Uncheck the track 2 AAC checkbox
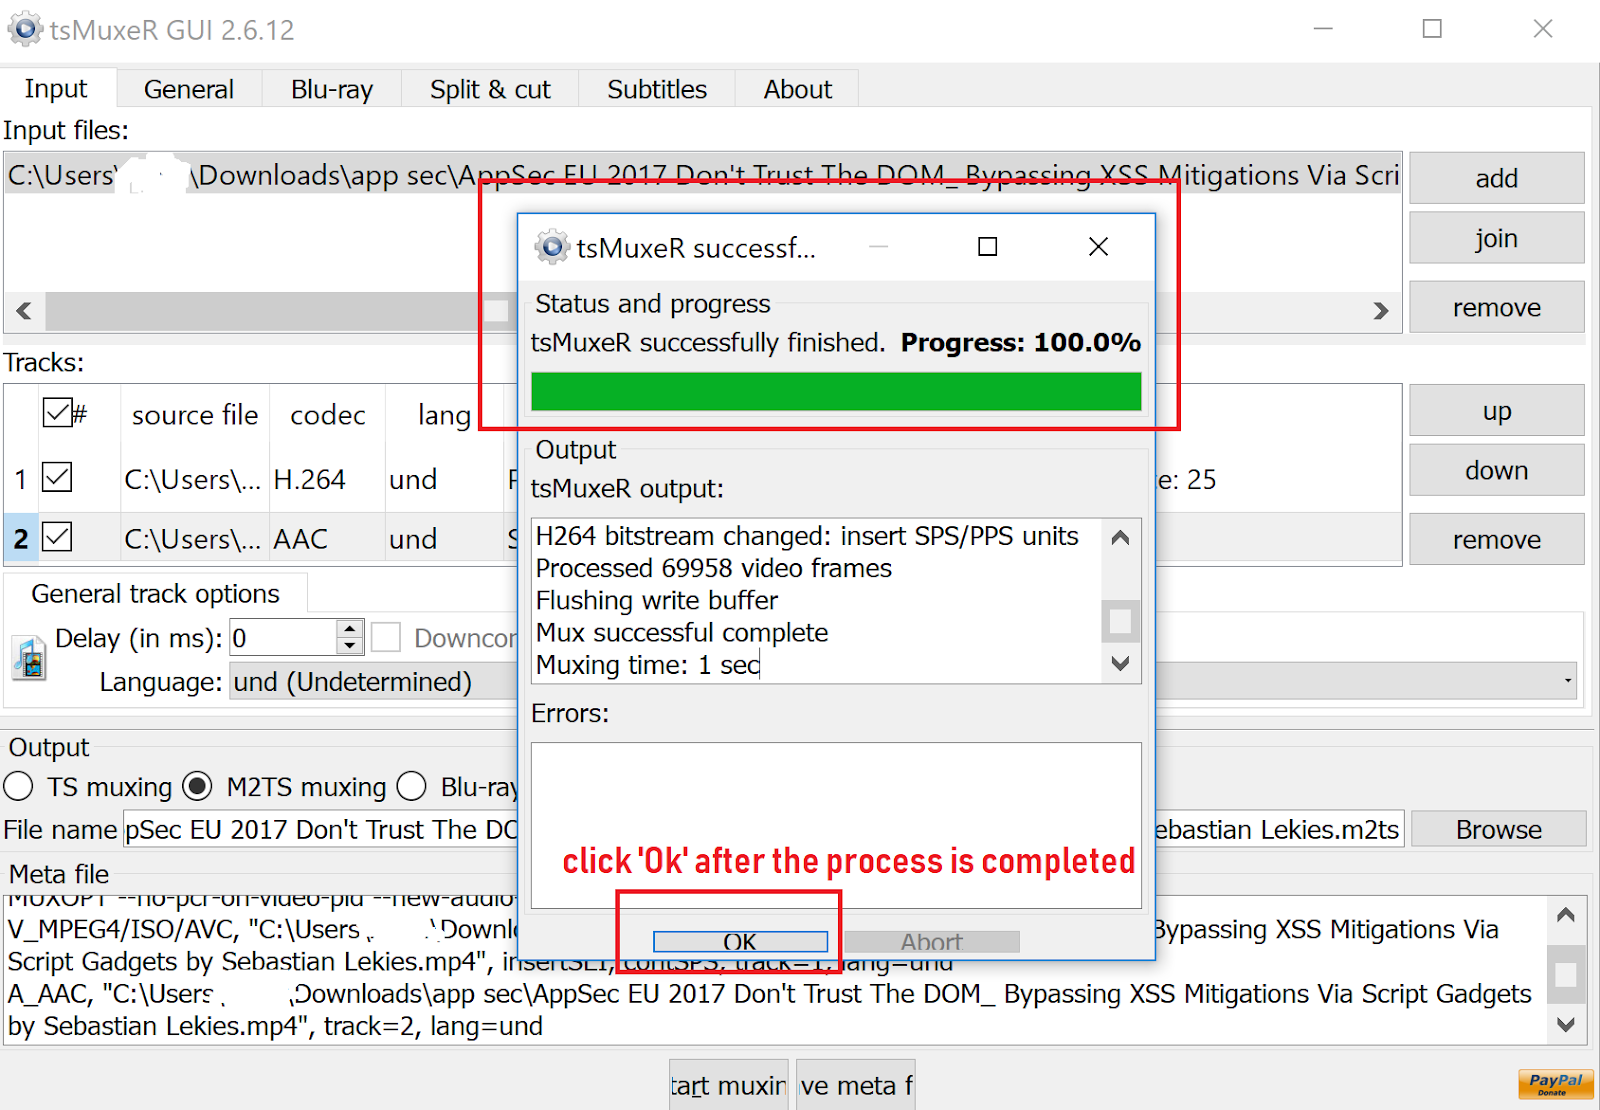 (57, 537)
